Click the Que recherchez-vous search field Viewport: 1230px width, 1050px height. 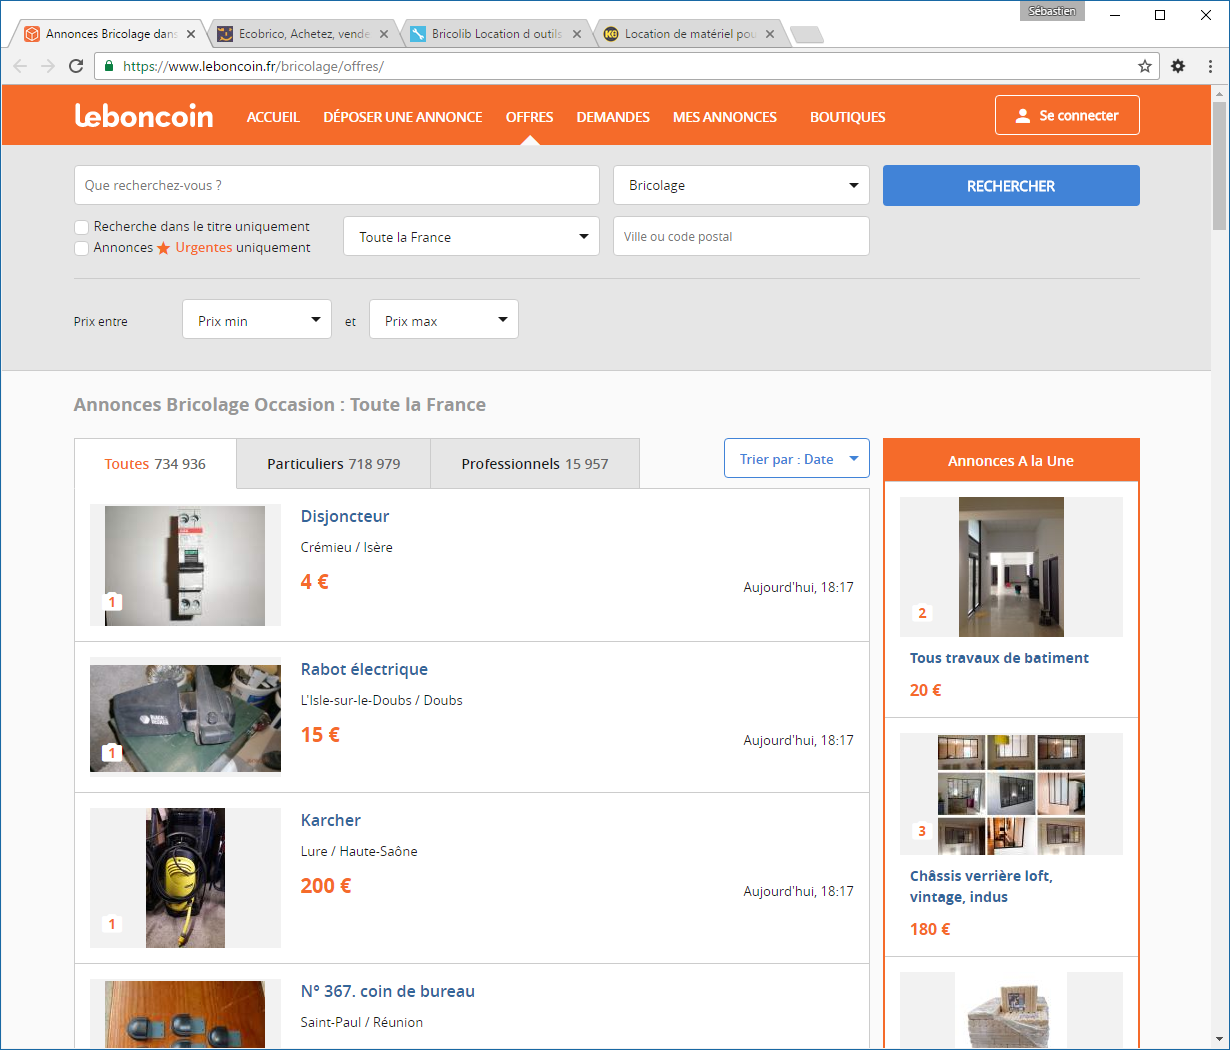tap(337, 185)
